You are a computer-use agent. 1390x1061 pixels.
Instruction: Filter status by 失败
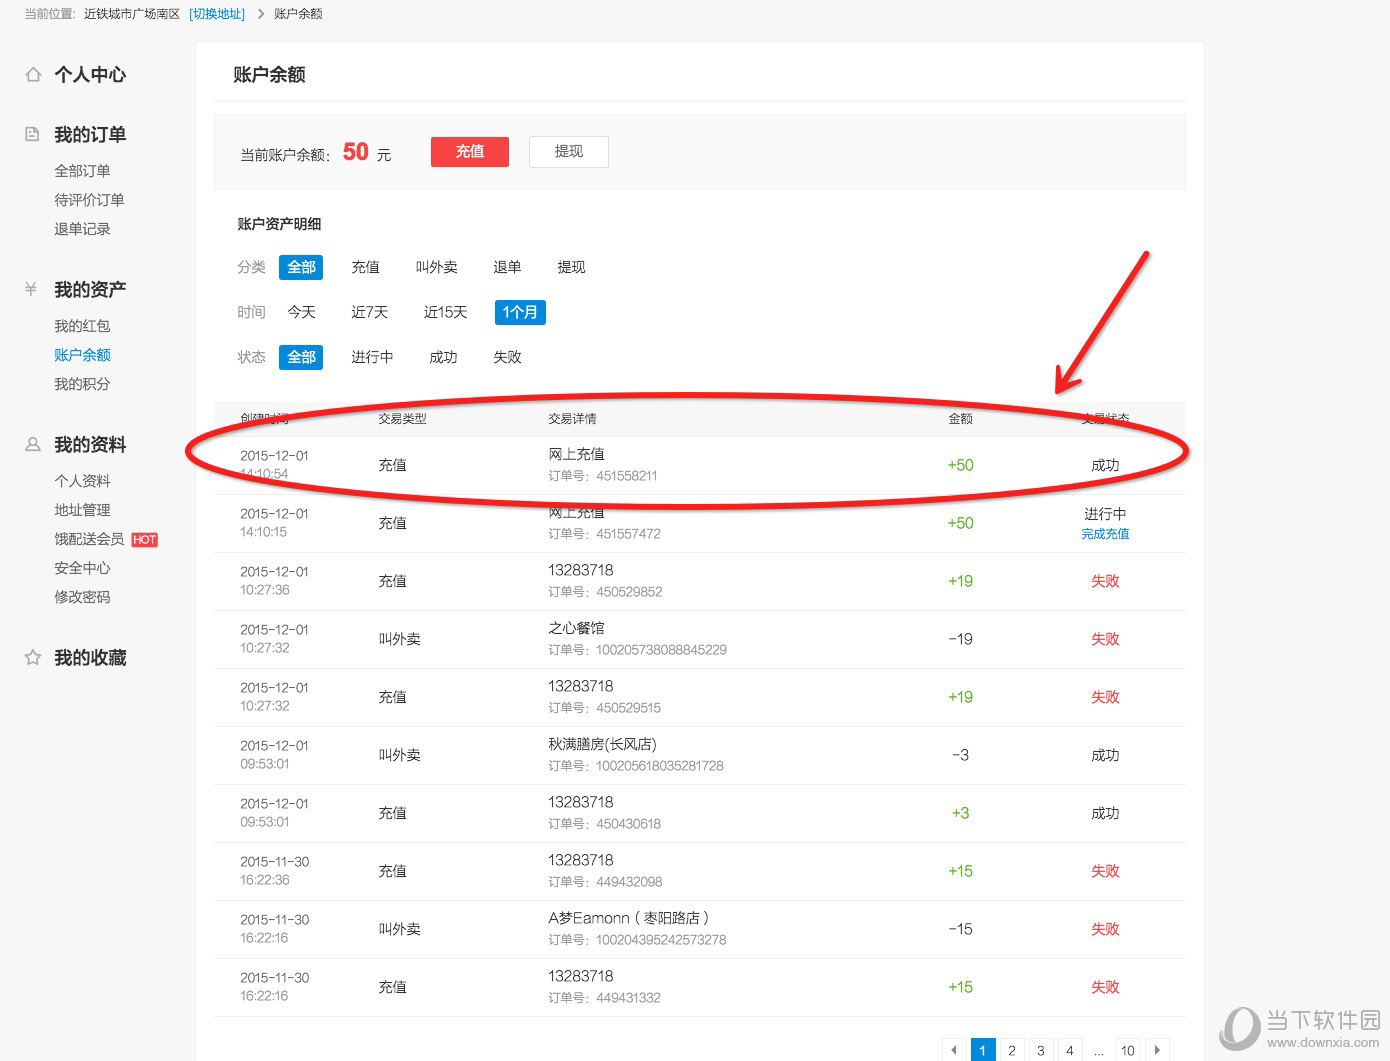tap(507, 357)
